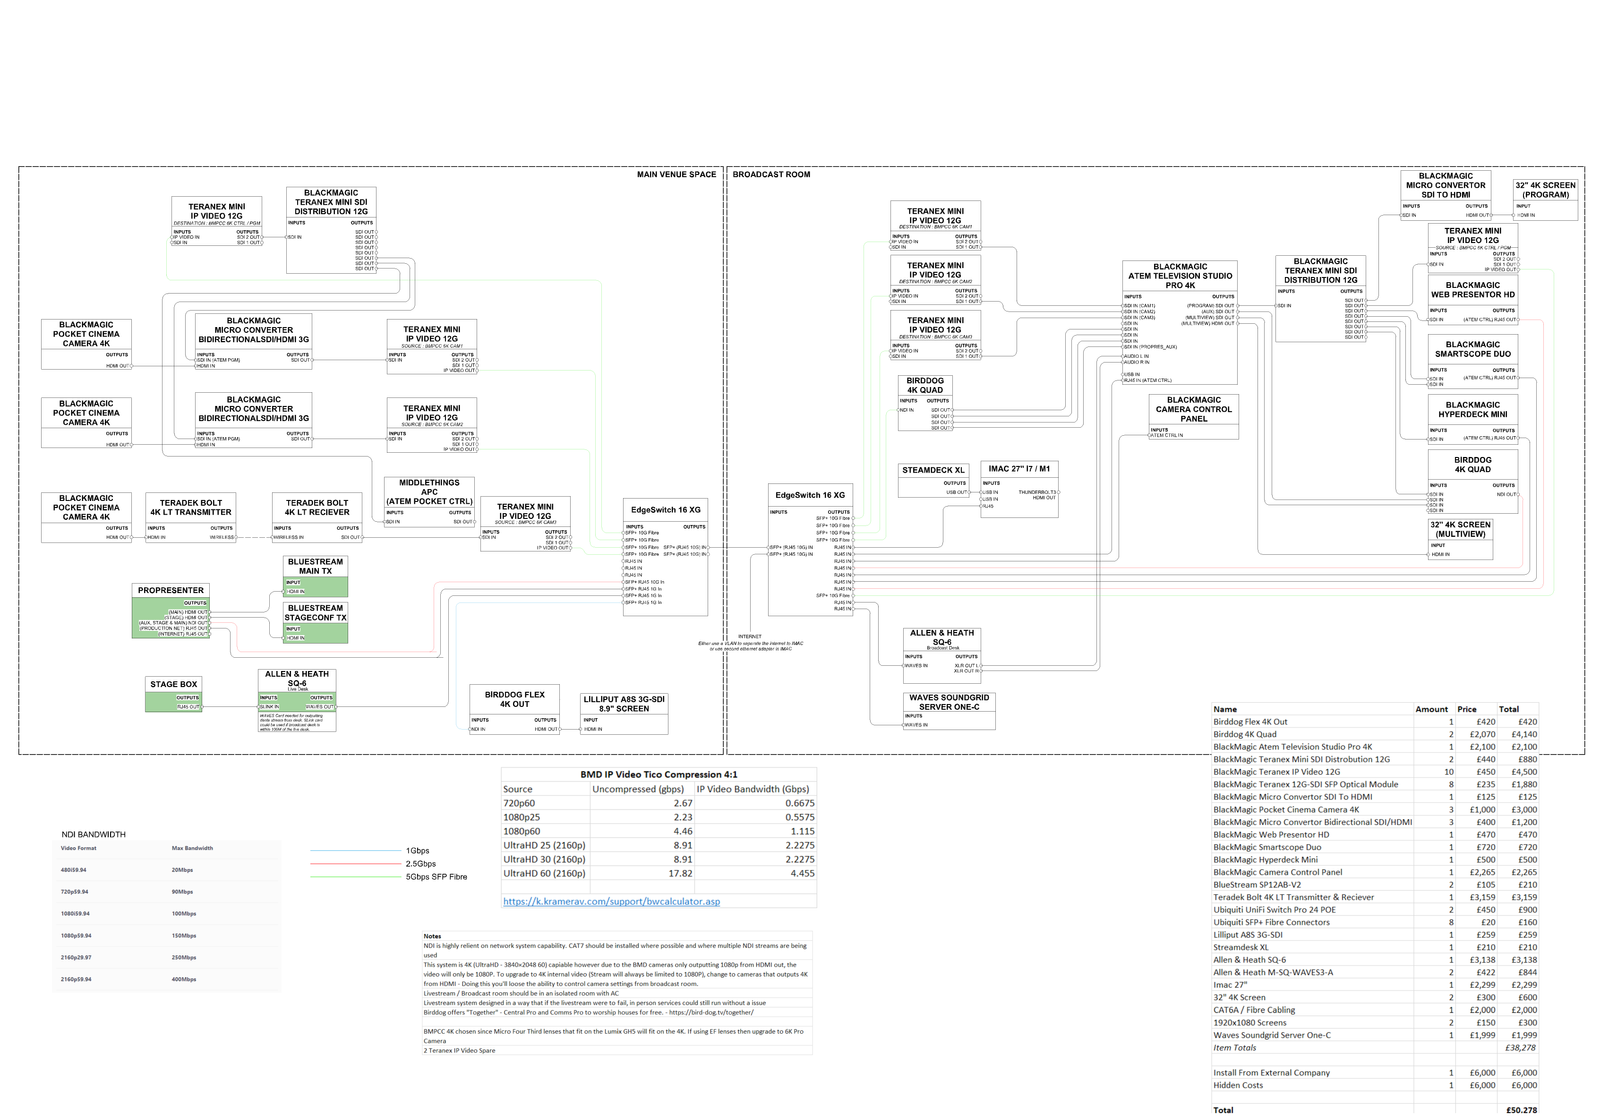Click the green Stage Box block
This screenshot has width=1600, height=1119.
[x=174, y=695]
